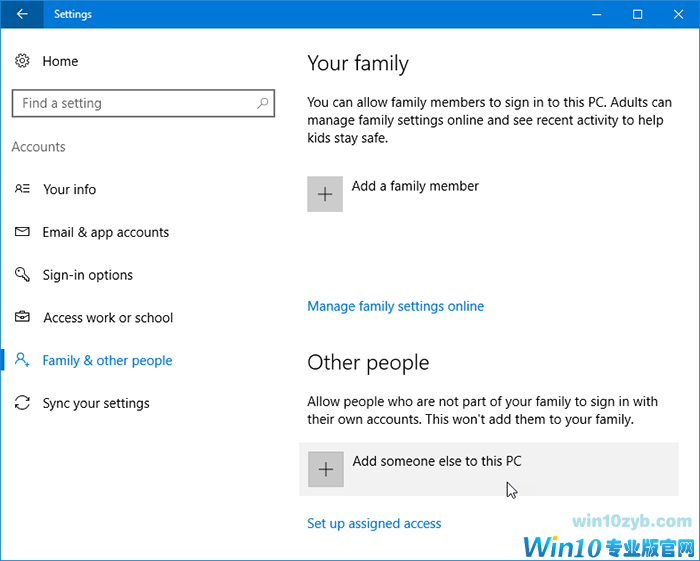Maximize the Settings window
The width and height of the screenshot is (700, 561).
pyautogui.click(x=637, y=15)
